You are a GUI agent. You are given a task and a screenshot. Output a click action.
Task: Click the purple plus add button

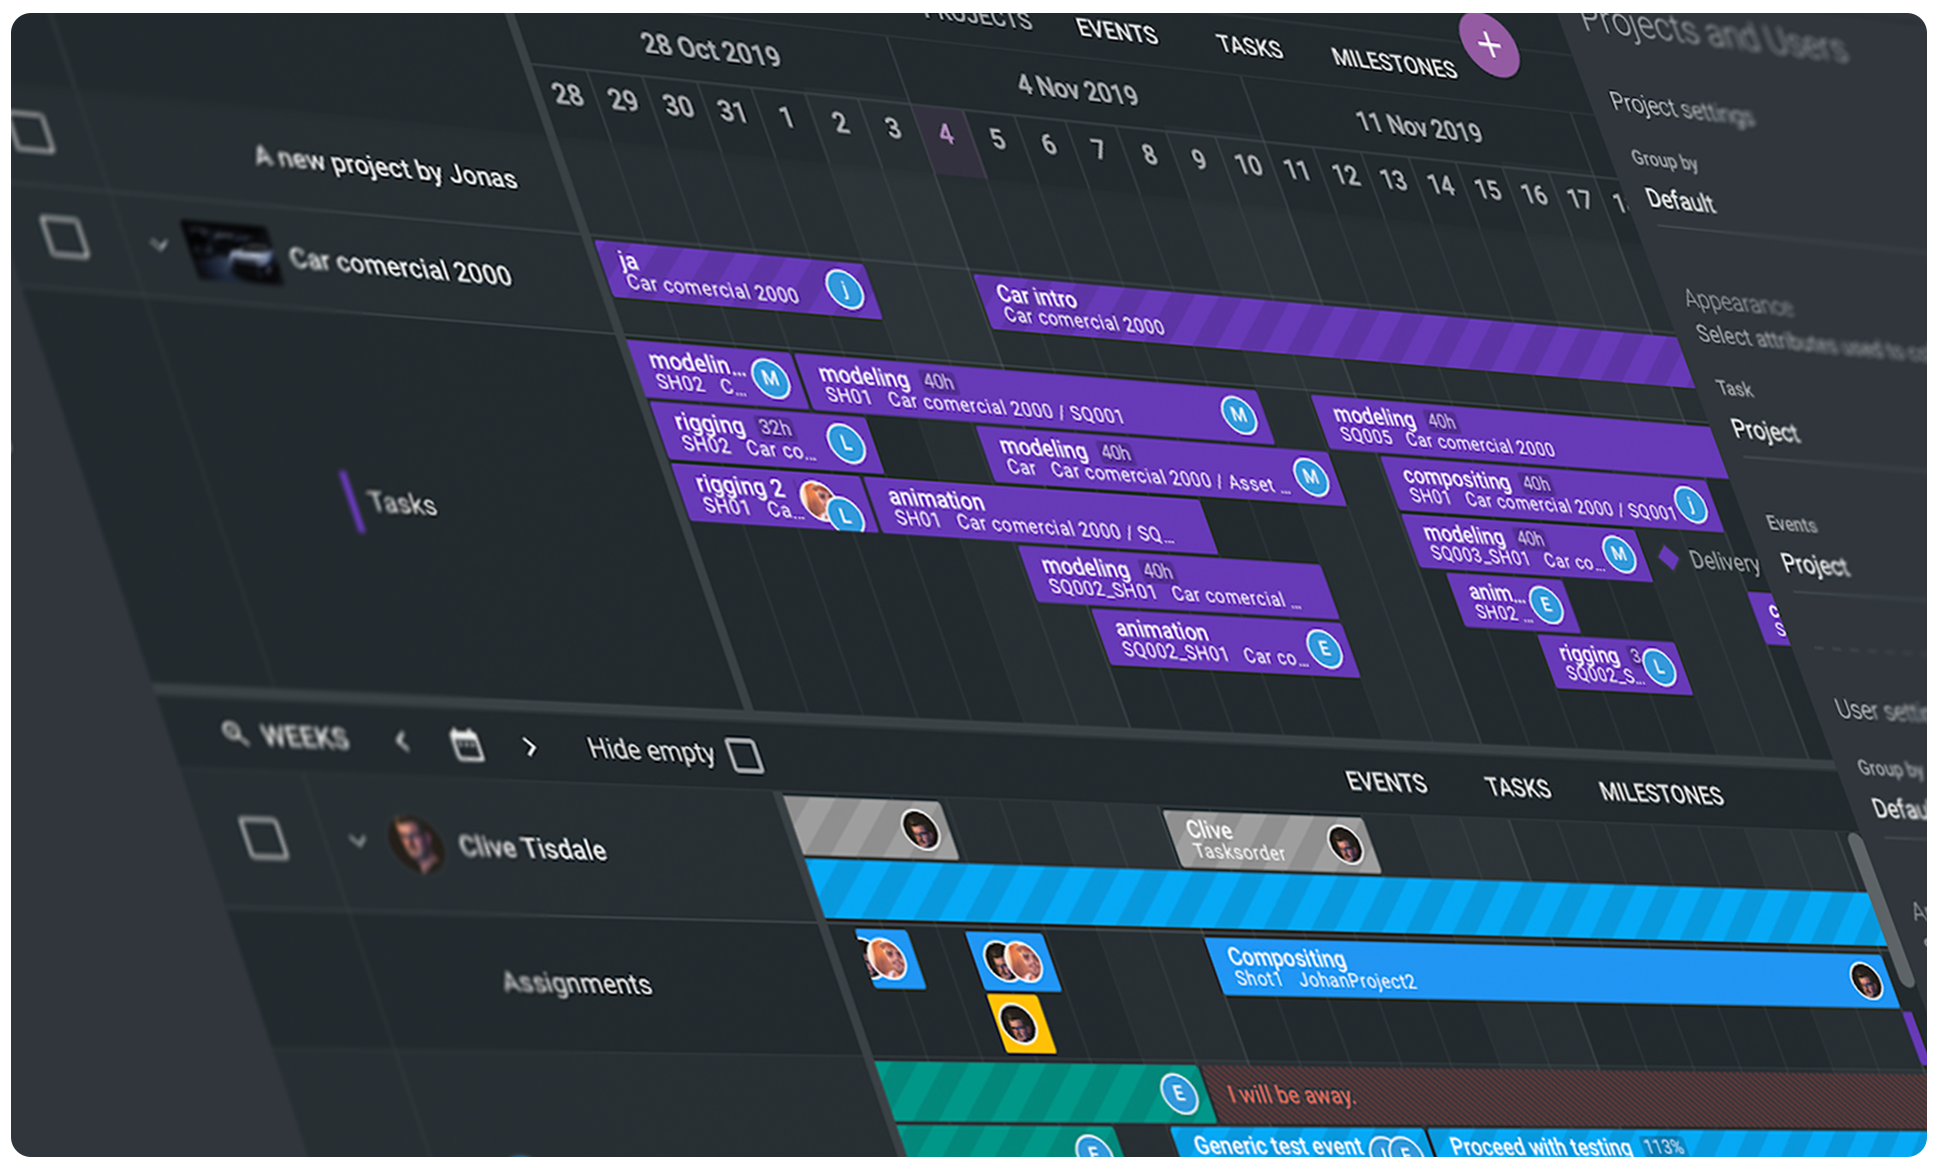(x=1489, y=45)
